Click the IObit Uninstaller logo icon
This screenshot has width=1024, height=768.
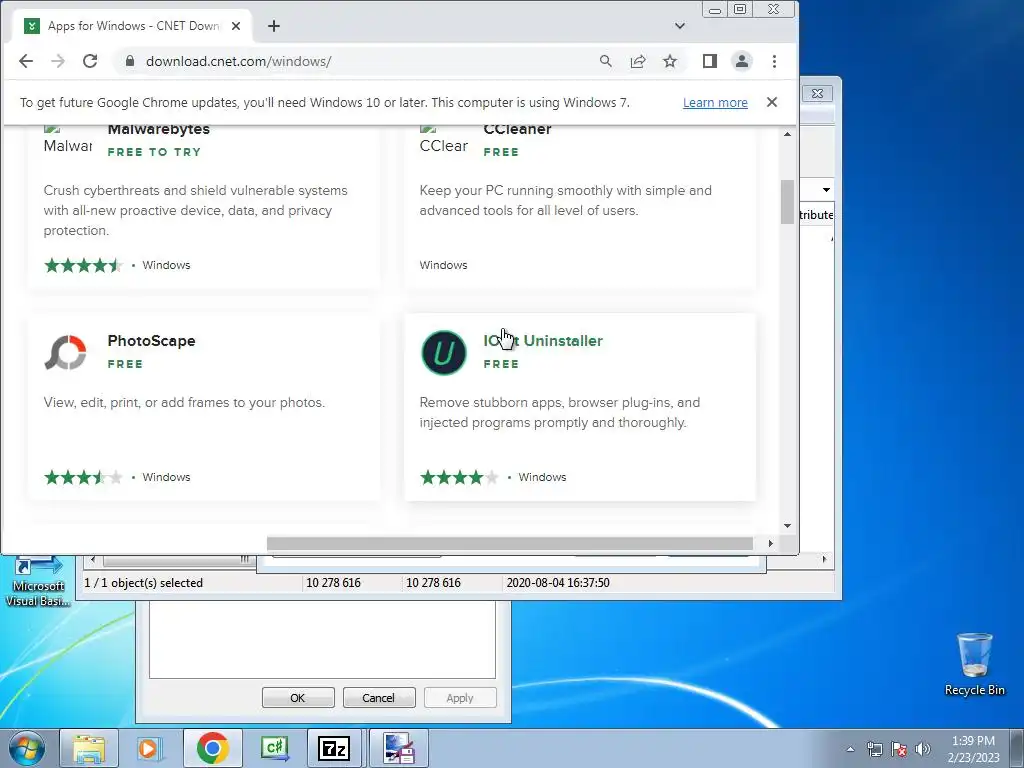(443, 353)
